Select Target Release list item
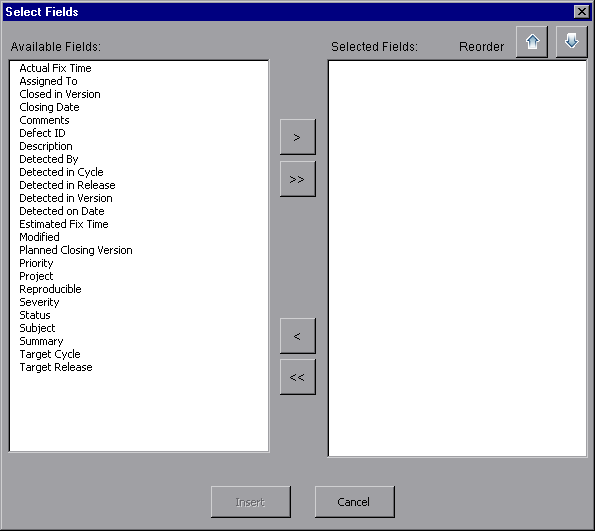595x531 pixels. pyautogui.click(x=56, y=367)
